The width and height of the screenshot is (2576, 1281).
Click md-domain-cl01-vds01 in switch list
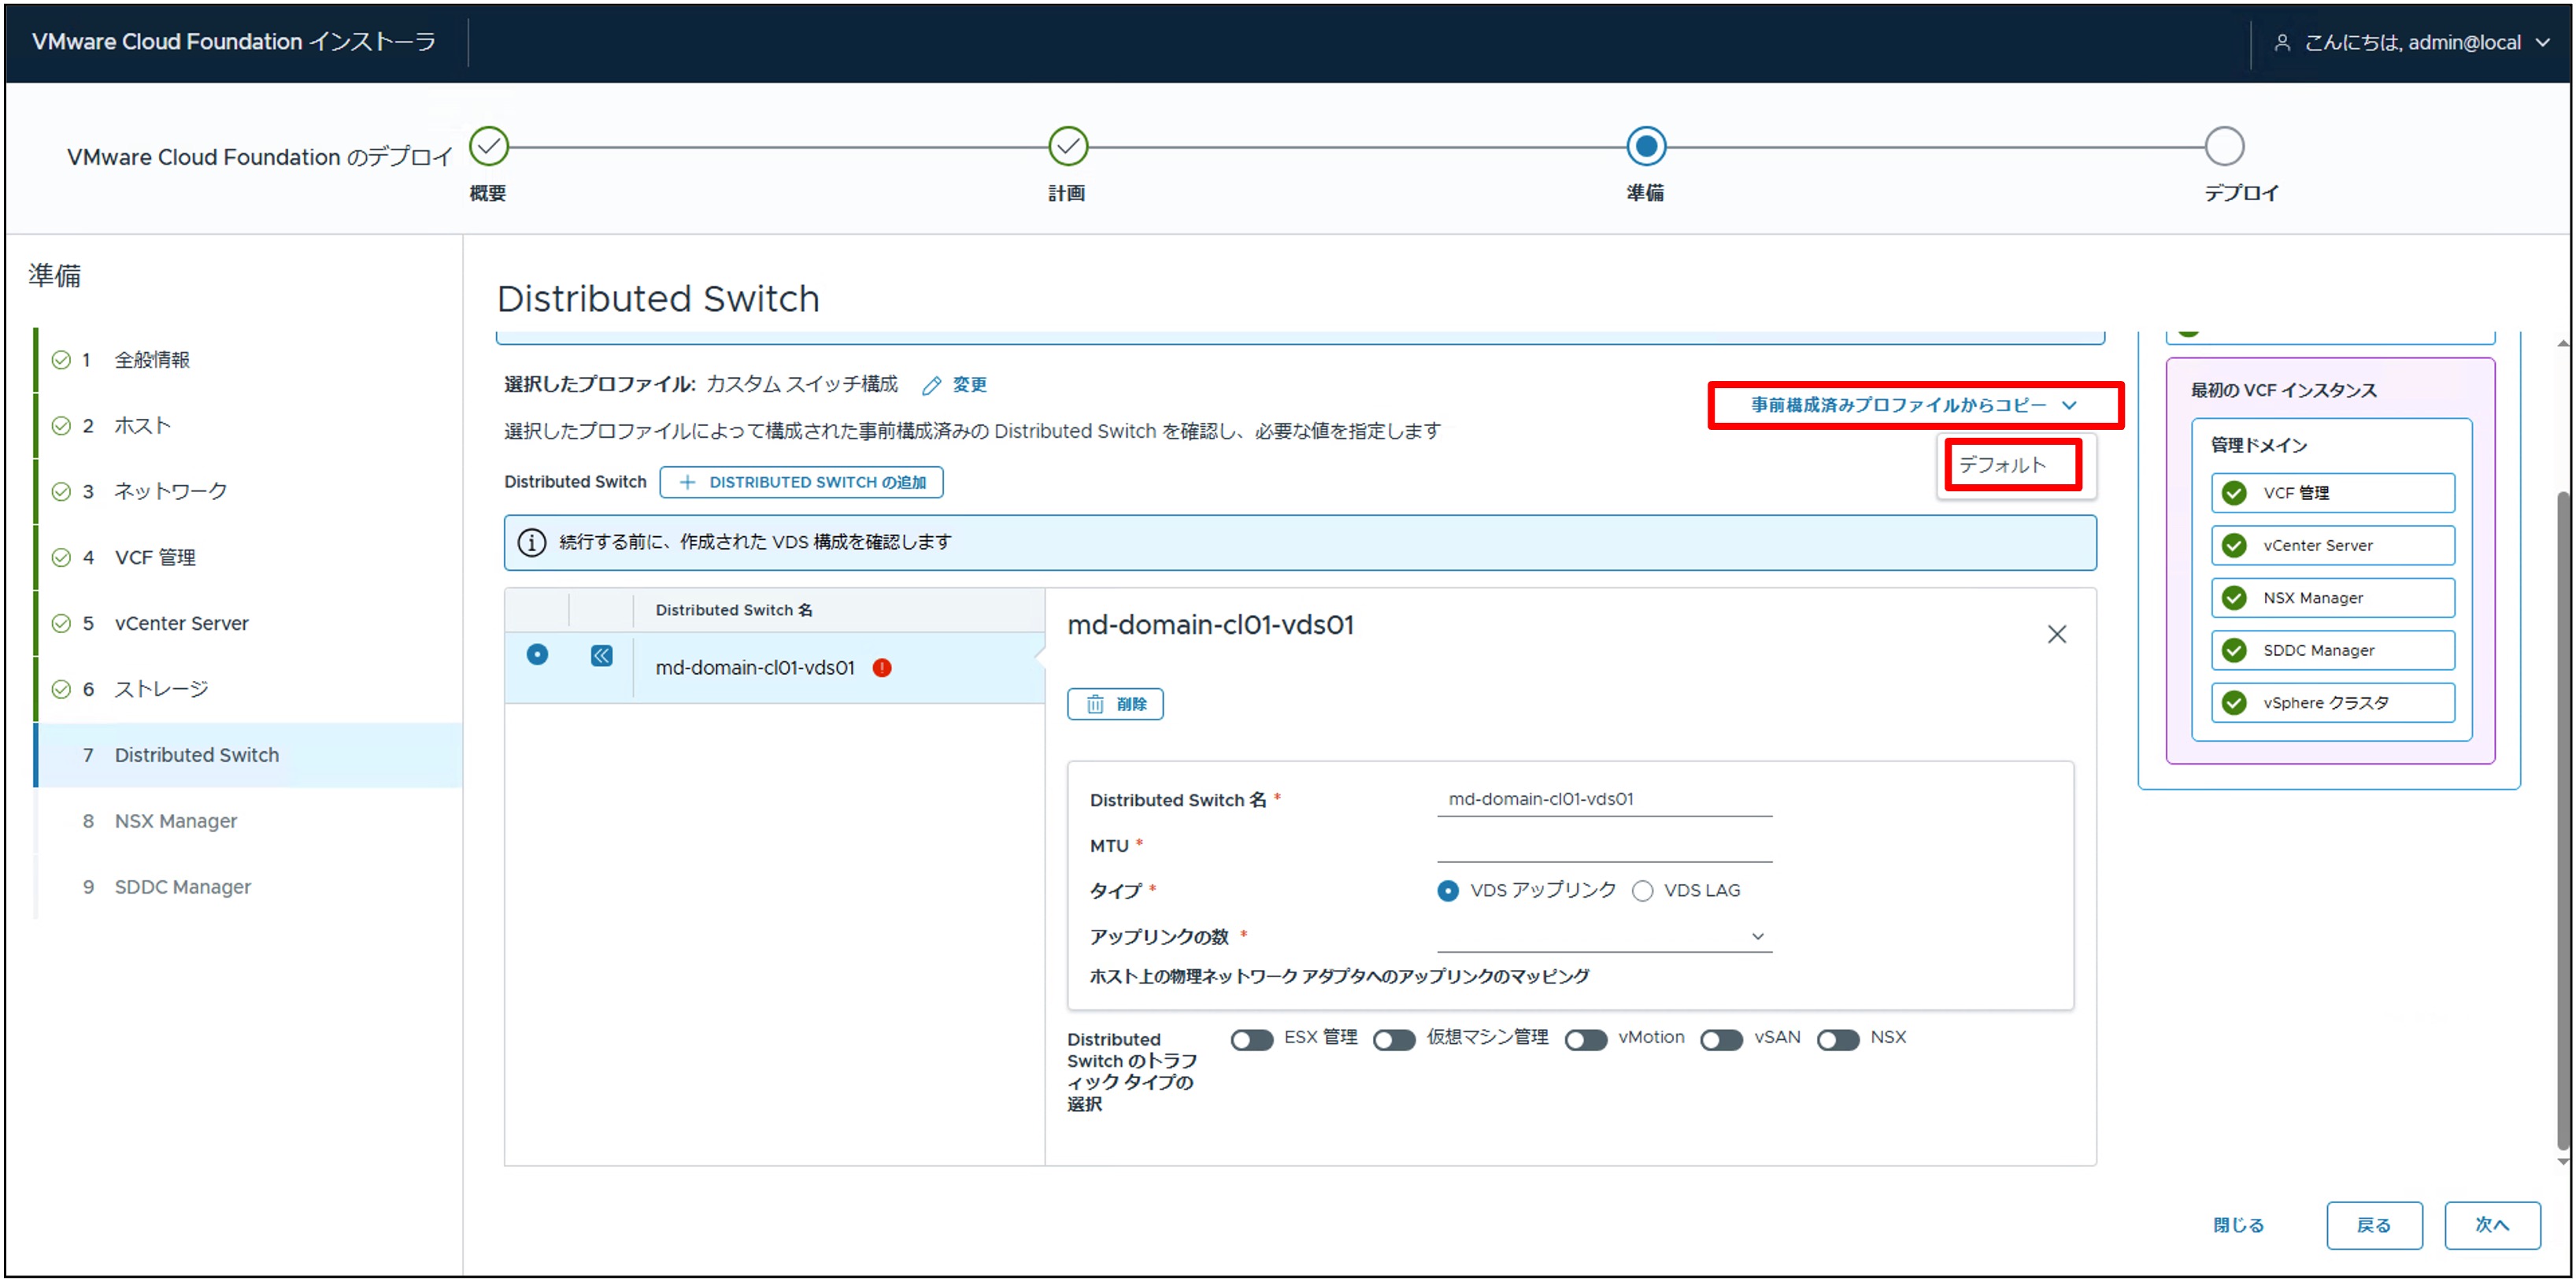pyautogui.click(x=755, y=668)
